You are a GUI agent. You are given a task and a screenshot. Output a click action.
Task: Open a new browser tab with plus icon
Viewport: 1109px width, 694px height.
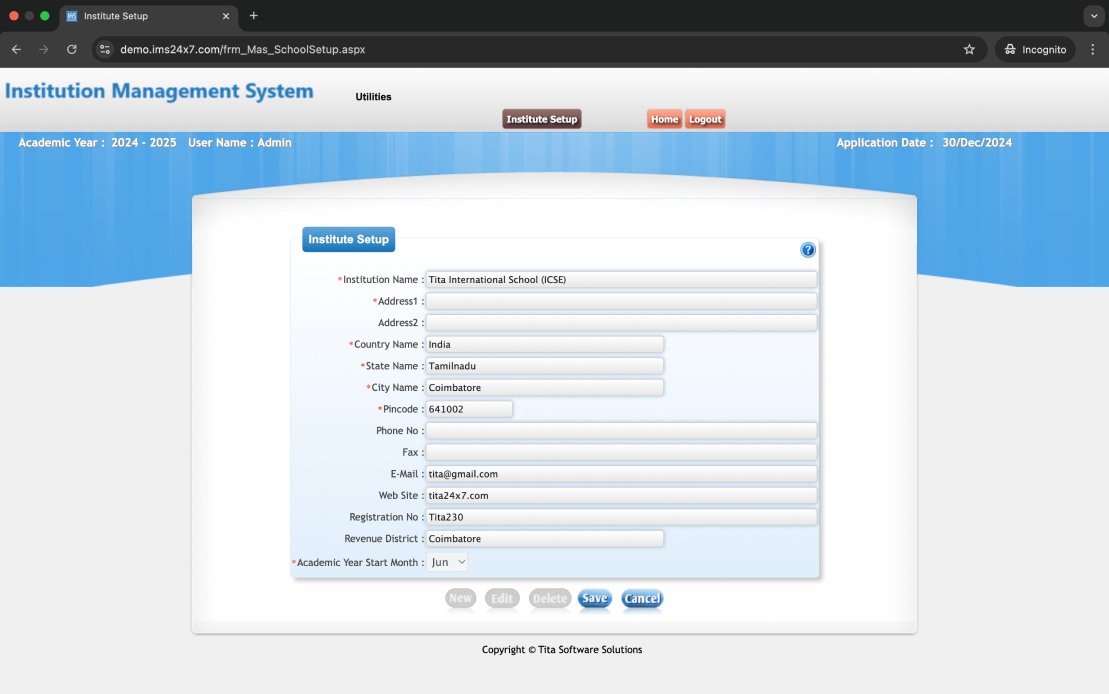[x=254, y=16]
